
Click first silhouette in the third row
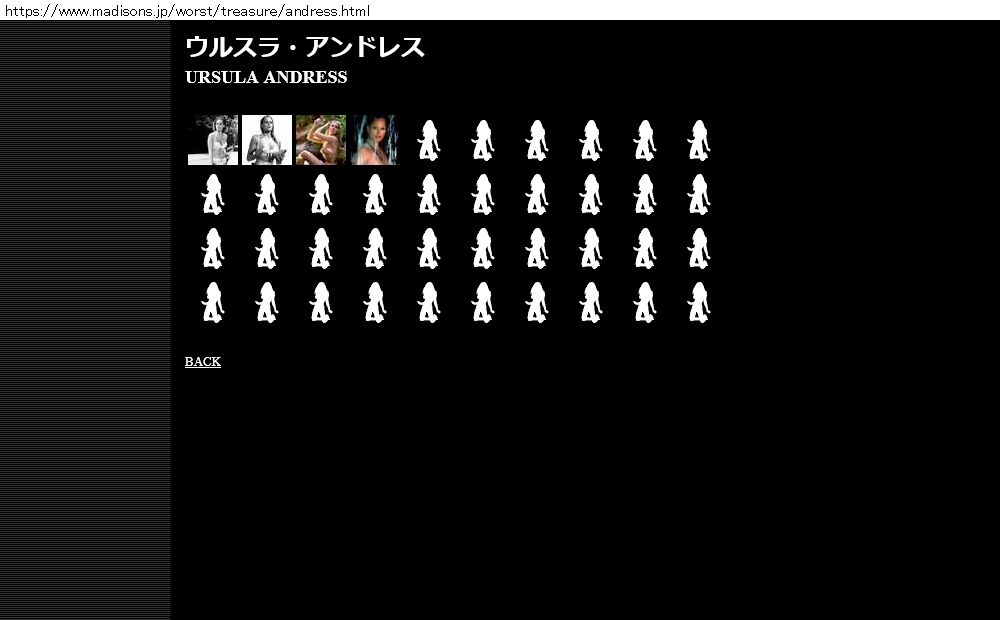(213, 249)
